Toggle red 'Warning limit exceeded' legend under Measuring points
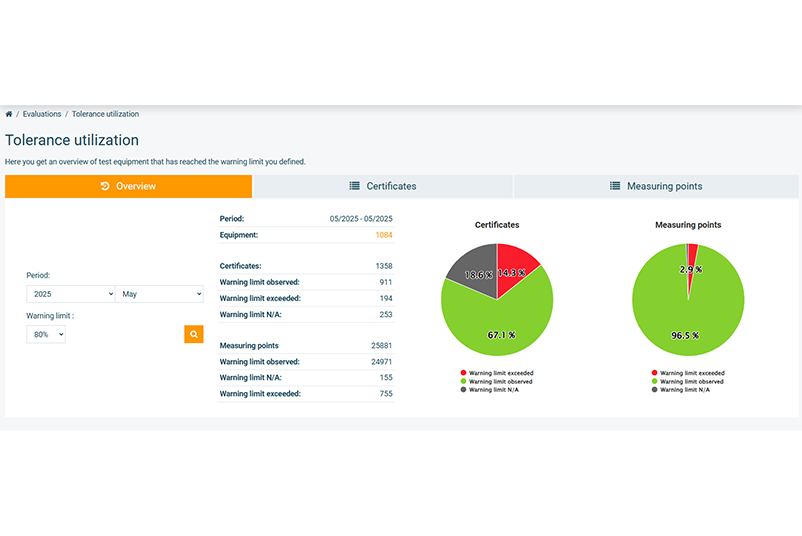Screen dimensions: 802x536 tap(686, 373)
